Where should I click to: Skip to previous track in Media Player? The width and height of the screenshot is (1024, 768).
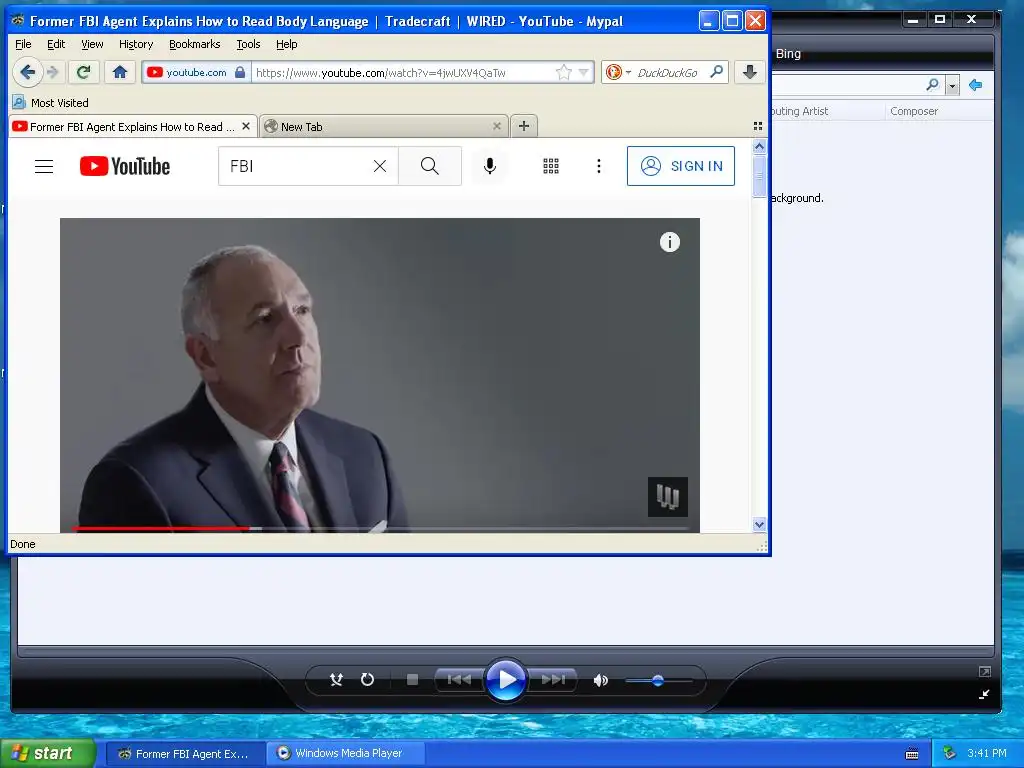[459, 680]
